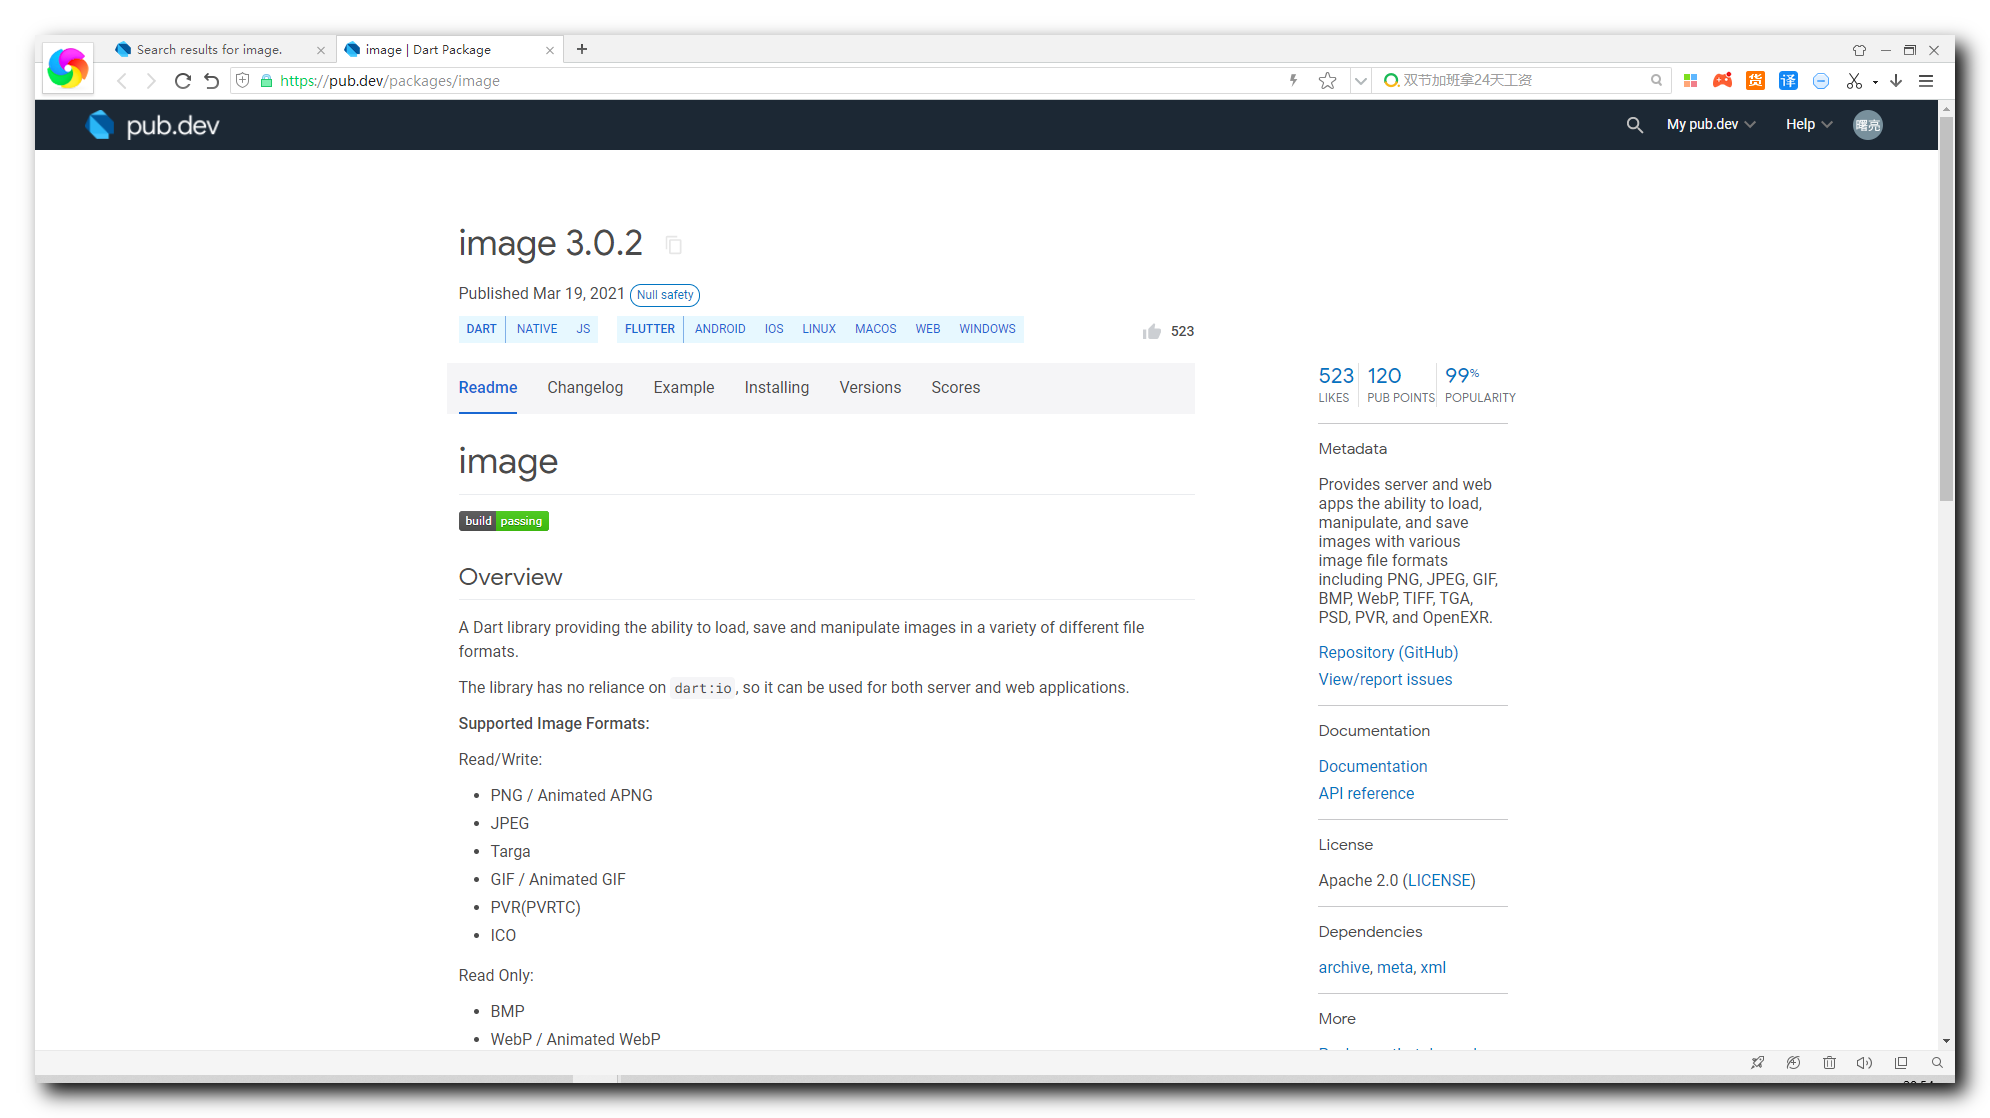
Task: Click the 120 PUB POINTS score
Action: 1400,384
